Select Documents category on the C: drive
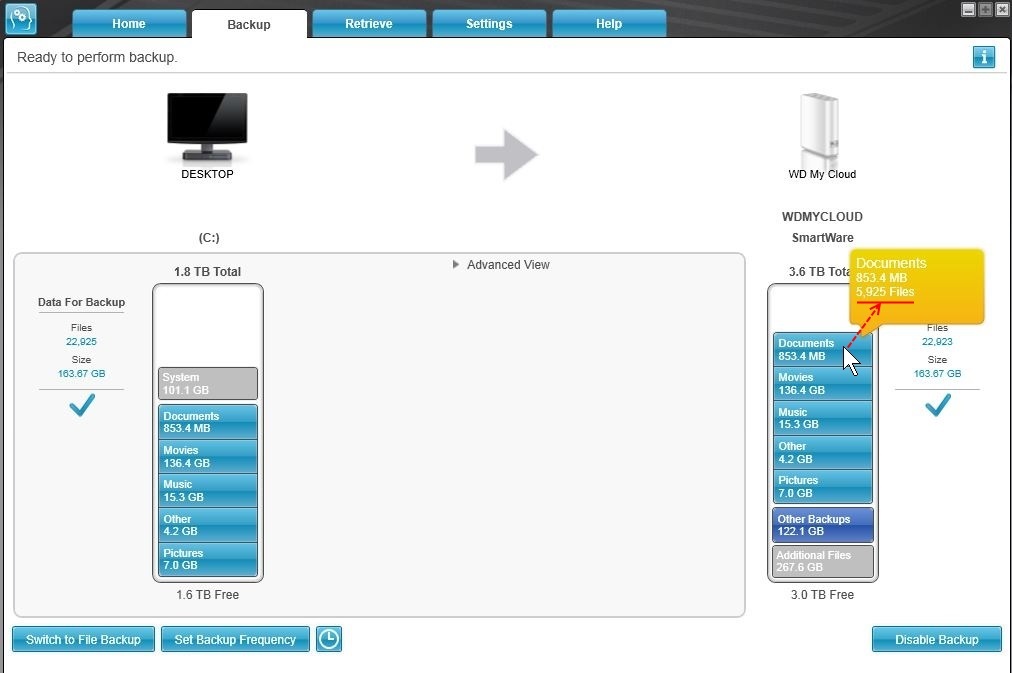This screenshot has width=1012, height=673. [x=208, y=422]
